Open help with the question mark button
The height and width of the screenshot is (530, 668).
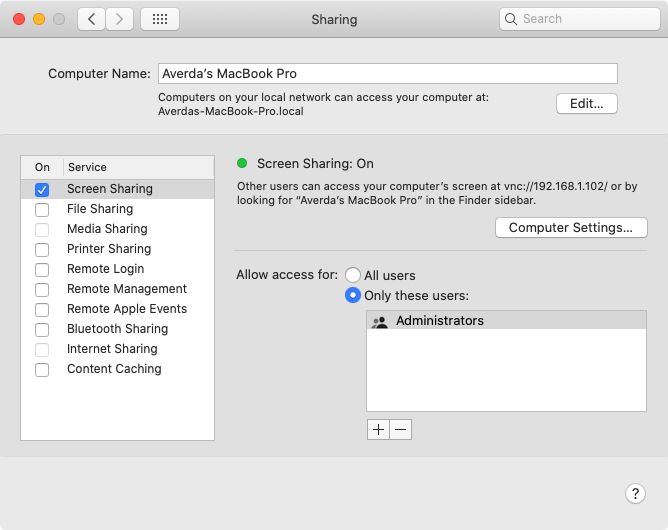(635, 493)
